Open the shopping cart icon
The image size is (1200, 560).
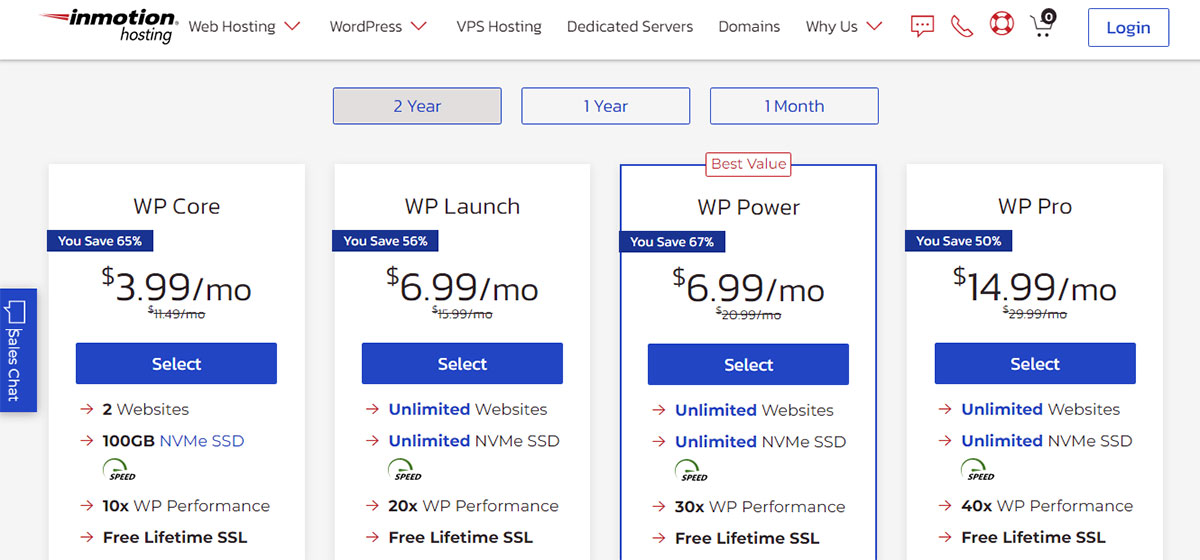(1043, 24)
